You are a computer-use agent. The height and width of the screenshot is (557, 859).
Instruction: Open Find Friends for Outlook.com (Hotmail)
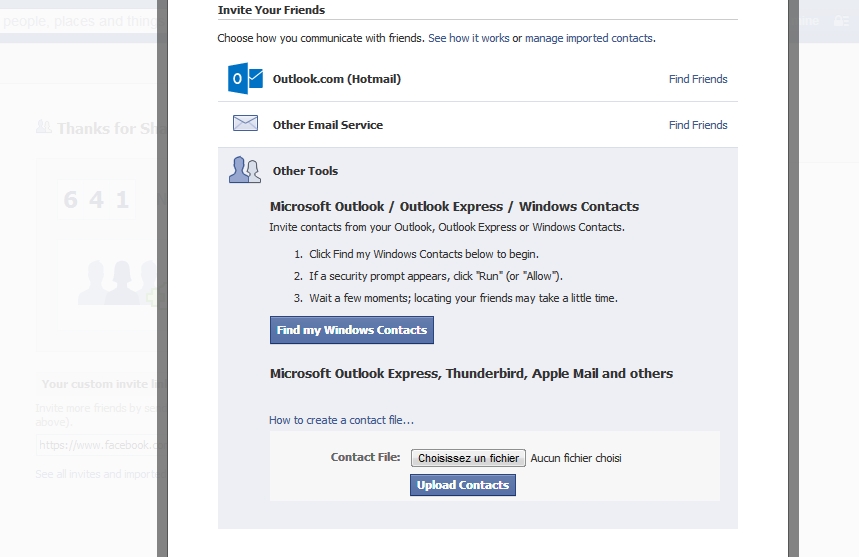pyautogui.click(x=698, y=79)
